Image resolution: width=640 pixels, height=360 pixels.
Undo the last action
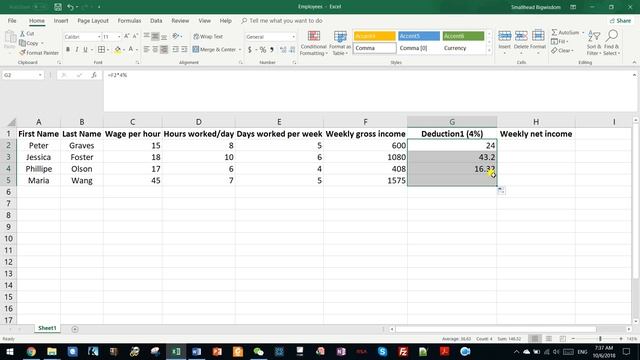point(70,7)
